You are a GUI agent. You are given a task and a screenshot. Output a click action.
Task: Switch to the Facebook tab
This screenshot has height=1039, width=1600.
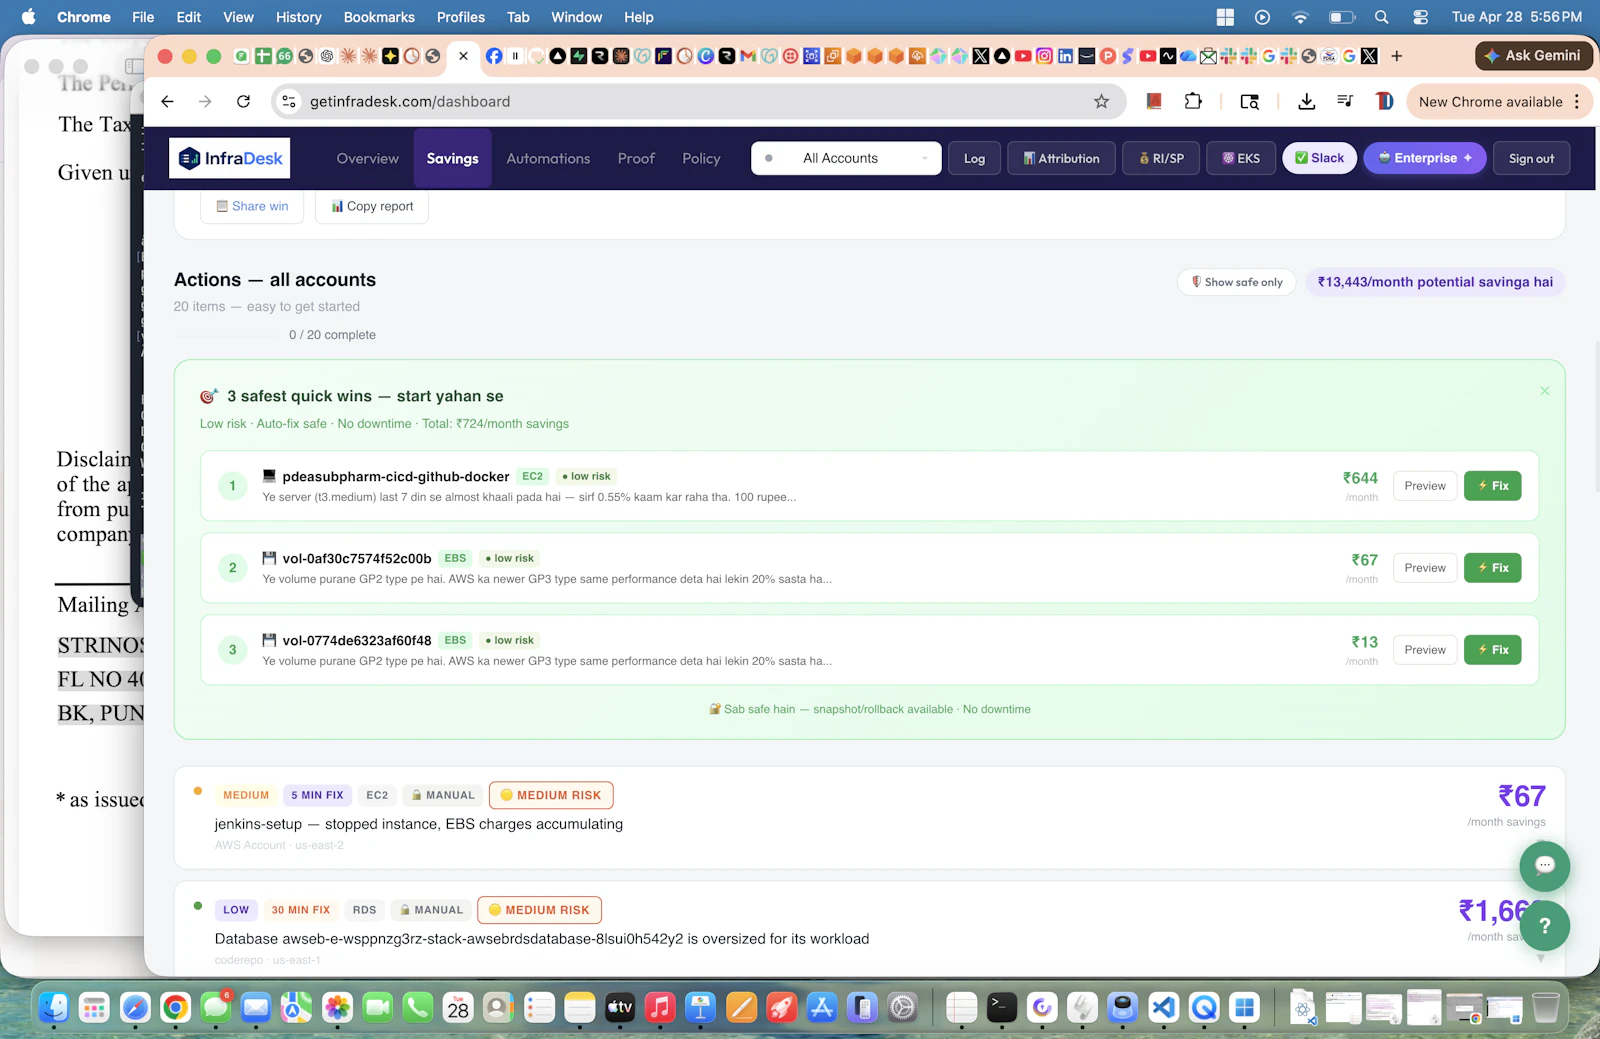click(494, 56)
